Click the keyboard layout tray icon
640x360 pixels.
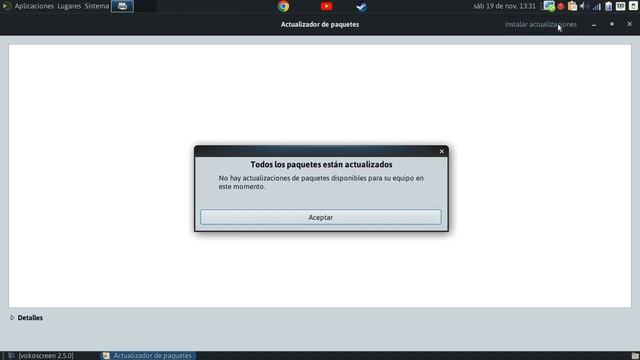620,6
